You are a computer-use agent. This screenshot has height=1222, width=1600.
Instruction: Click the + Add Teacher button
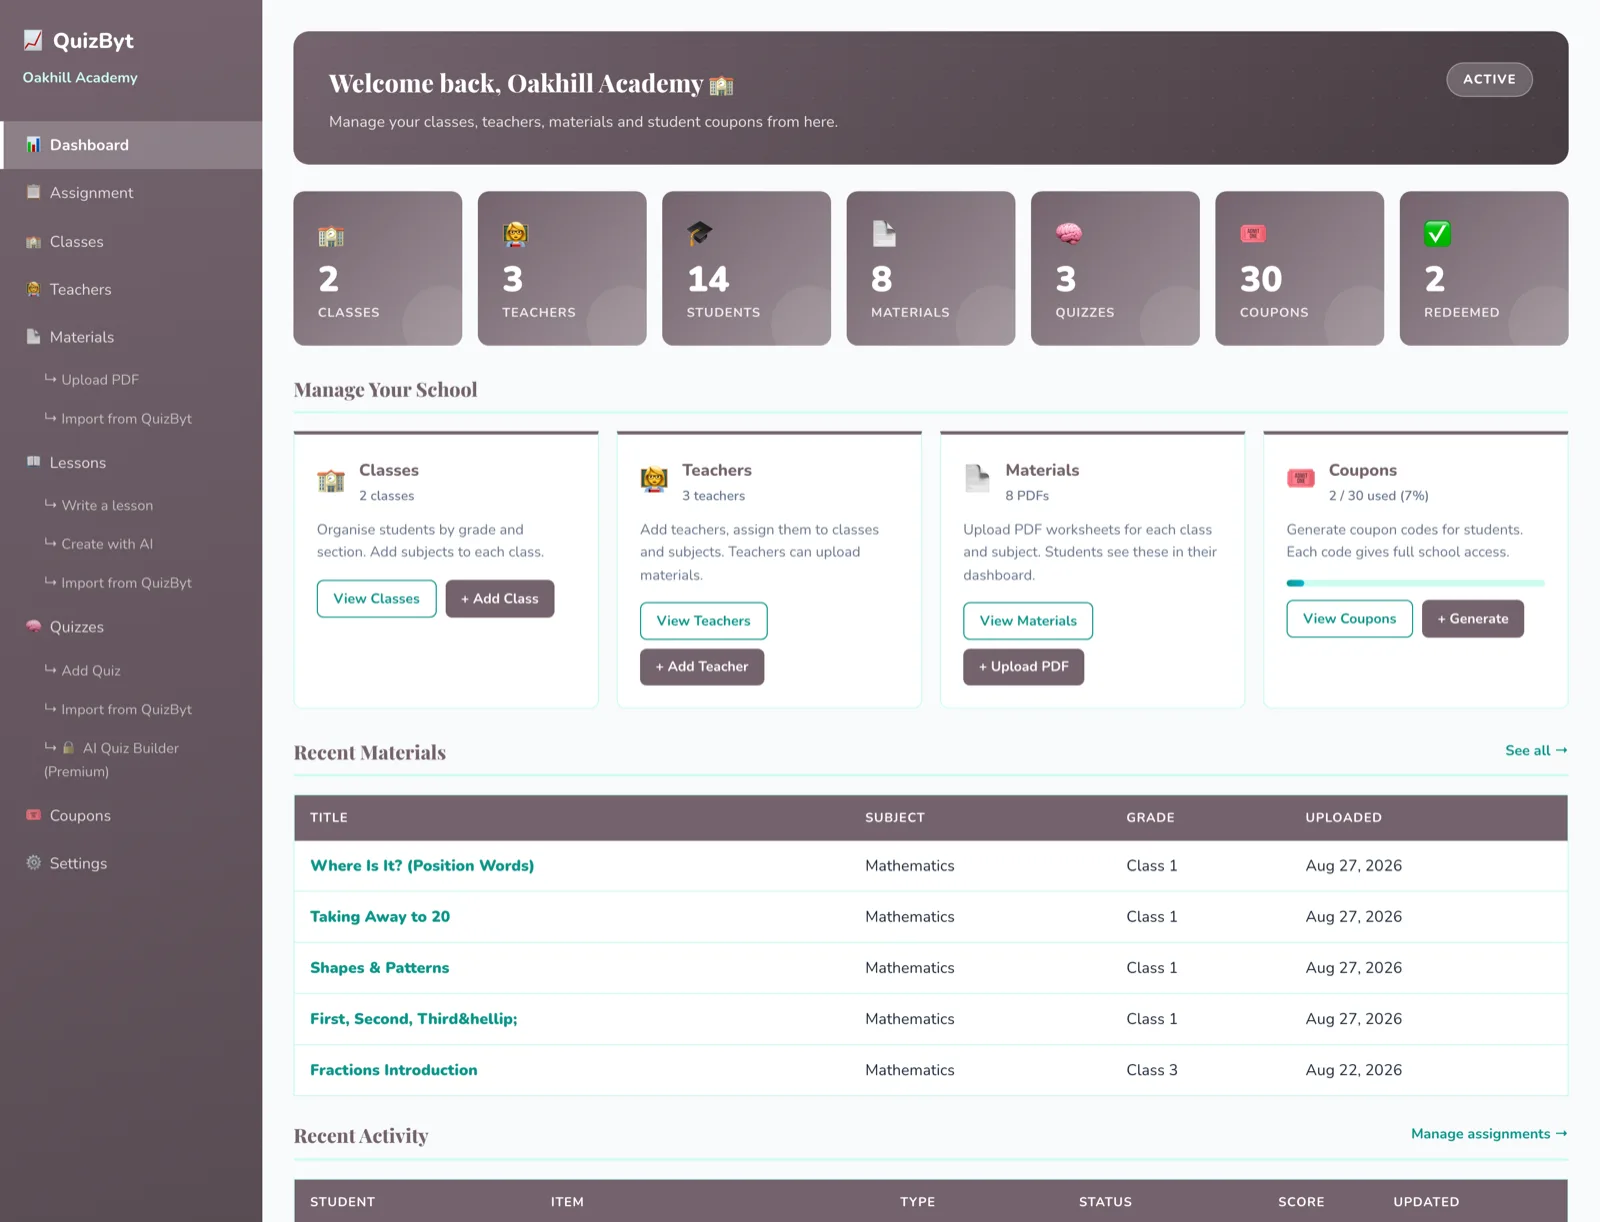point(702,667)
